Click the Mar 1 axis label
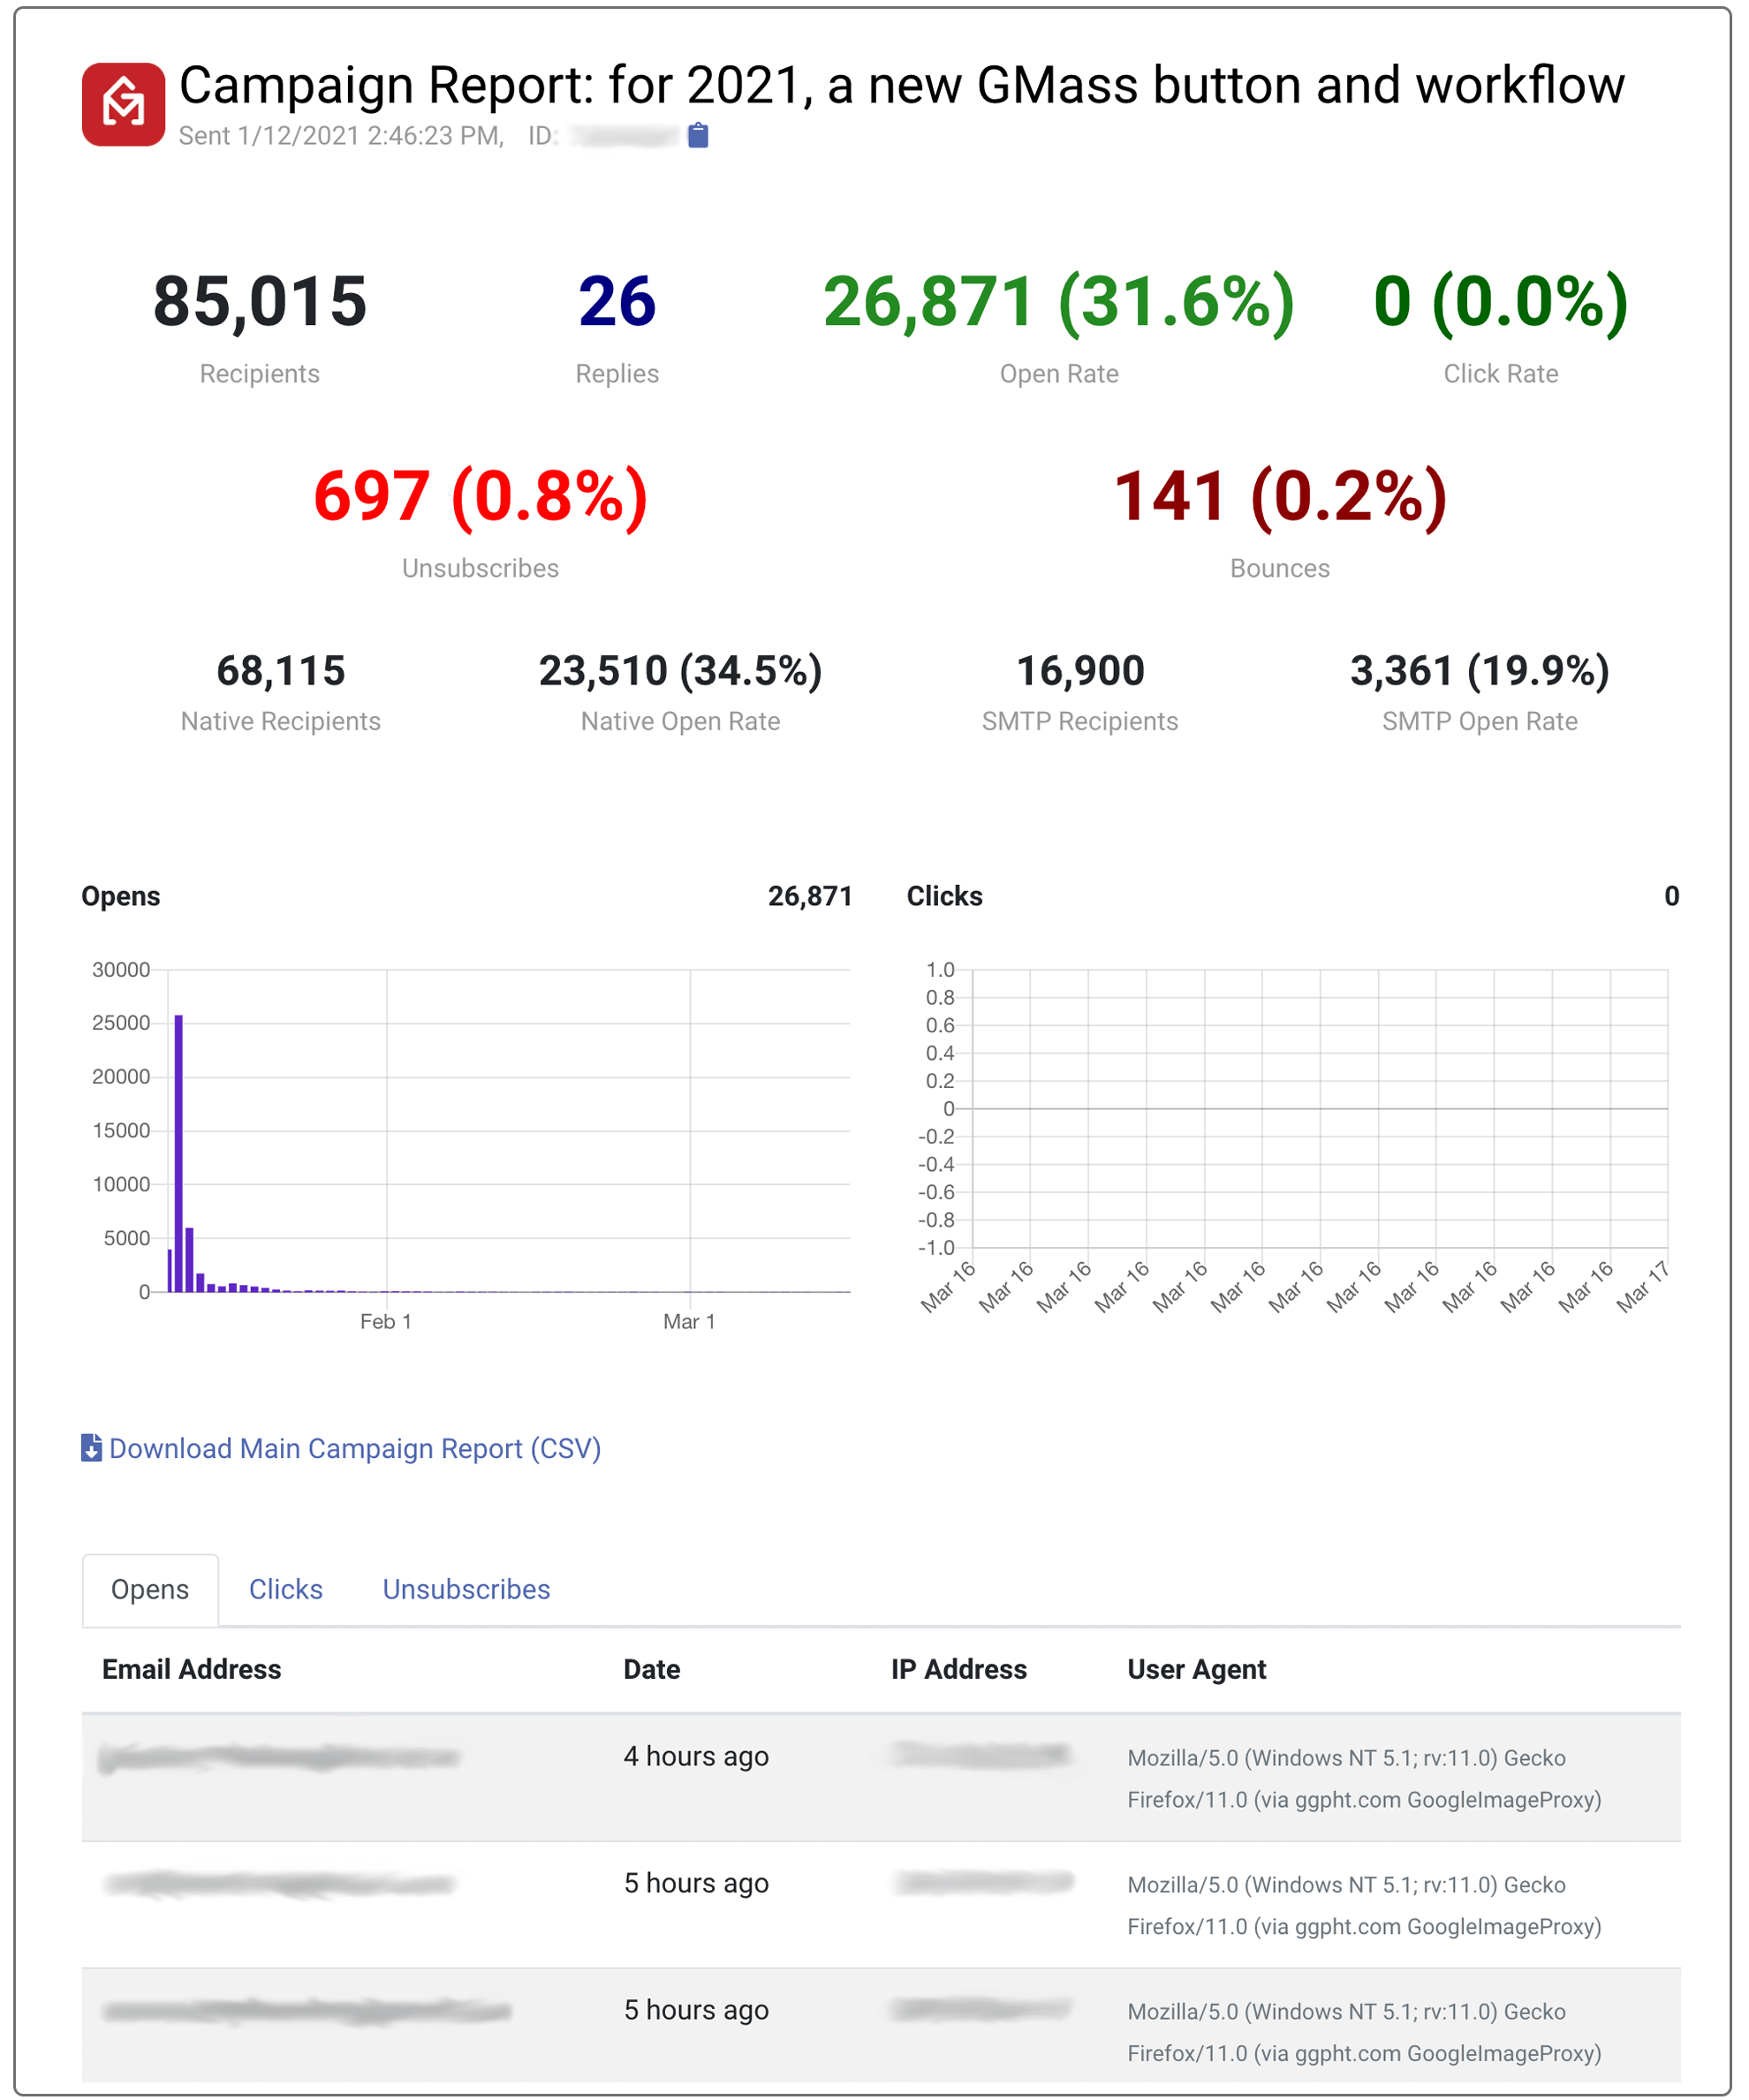Image resolution: width=1749 pixels, height=2100 pixels. tap(689, 1321)
